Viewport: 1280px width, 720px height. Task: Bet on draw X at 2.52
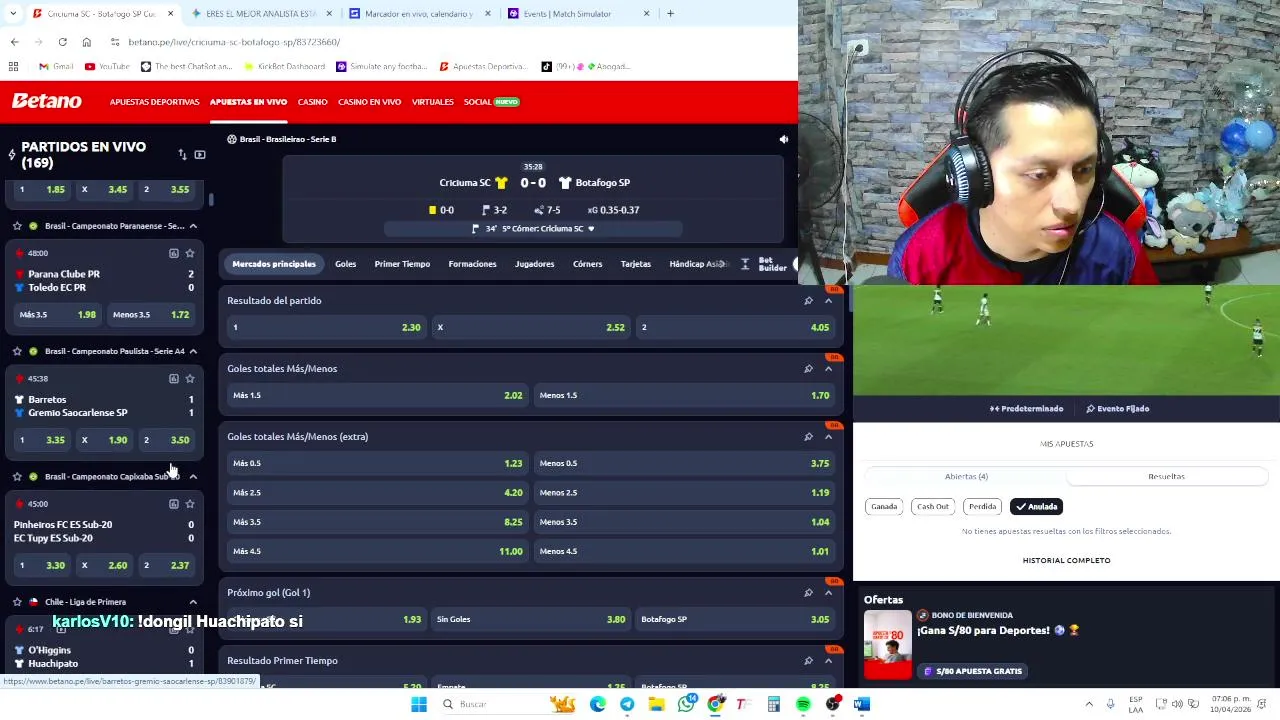point(531,327)
